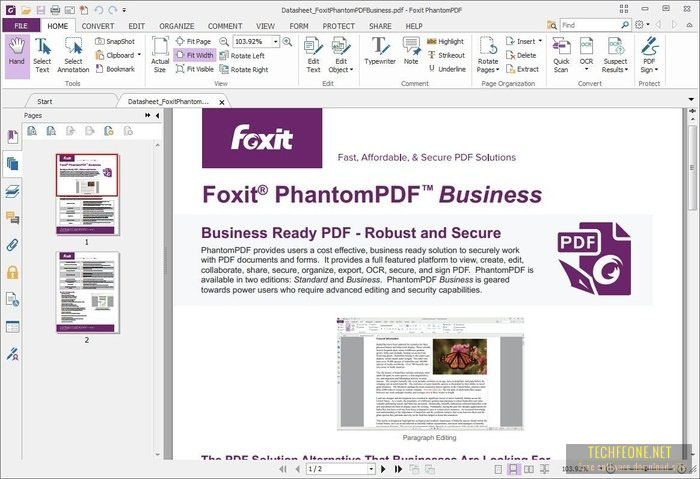Switch to the CONVERT ribbon tab

(98, 26)
